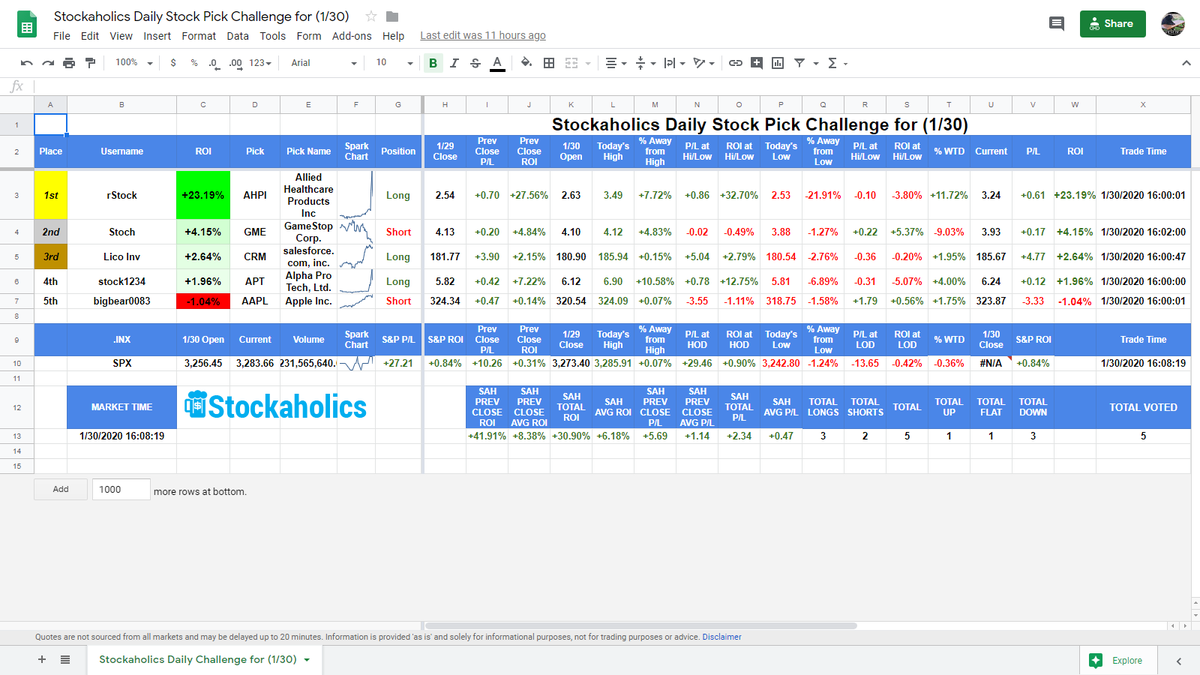
Task: Open the File menu
Action: pyautogui.click(x=61, y=36)
